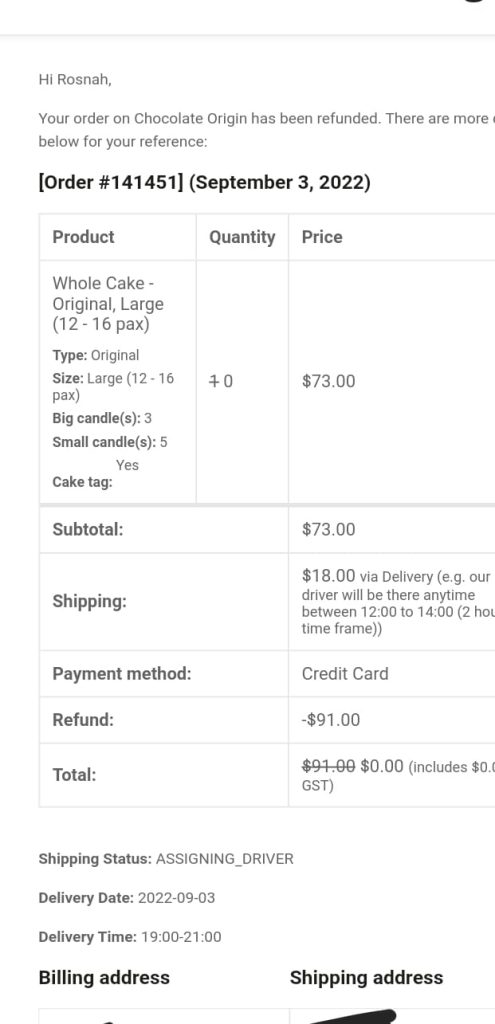Viewport: 495px width, 1024px height.
Task: Select the Product column header
Action: (84, 237)
